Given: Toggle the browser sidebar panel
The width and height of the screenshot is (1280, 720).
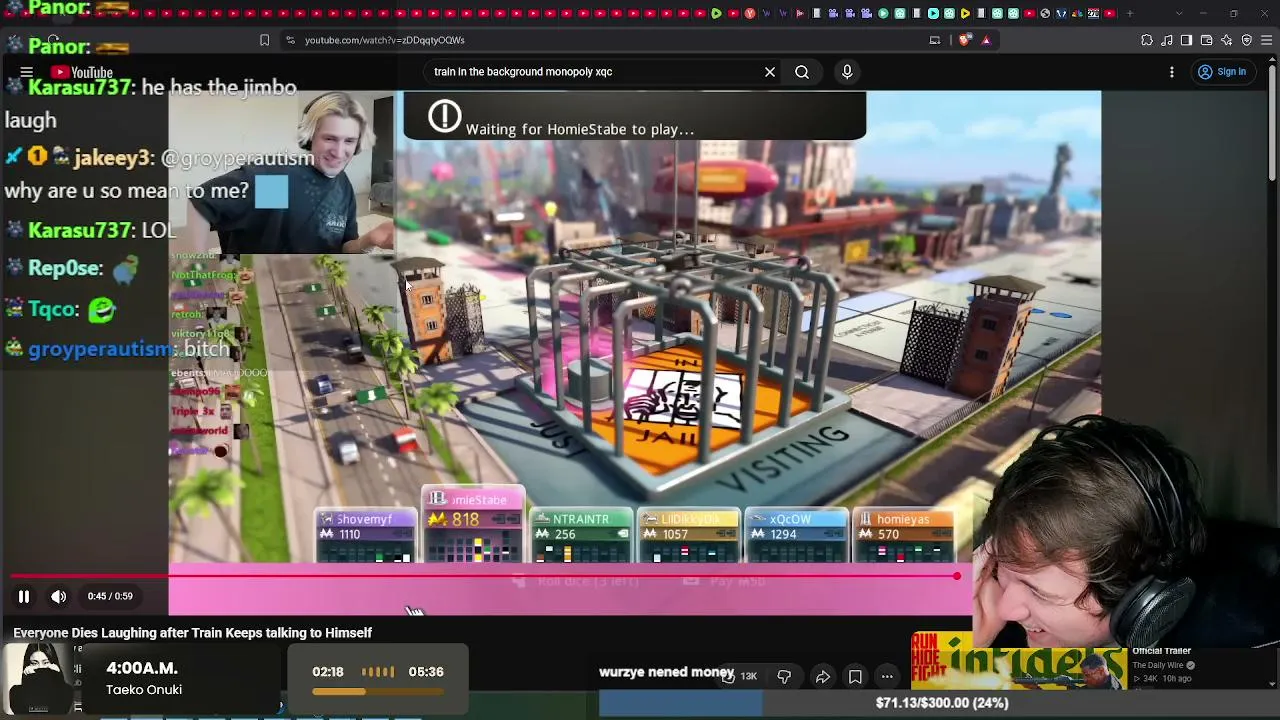Looking at the screenshot, I should pos(1186,40).
